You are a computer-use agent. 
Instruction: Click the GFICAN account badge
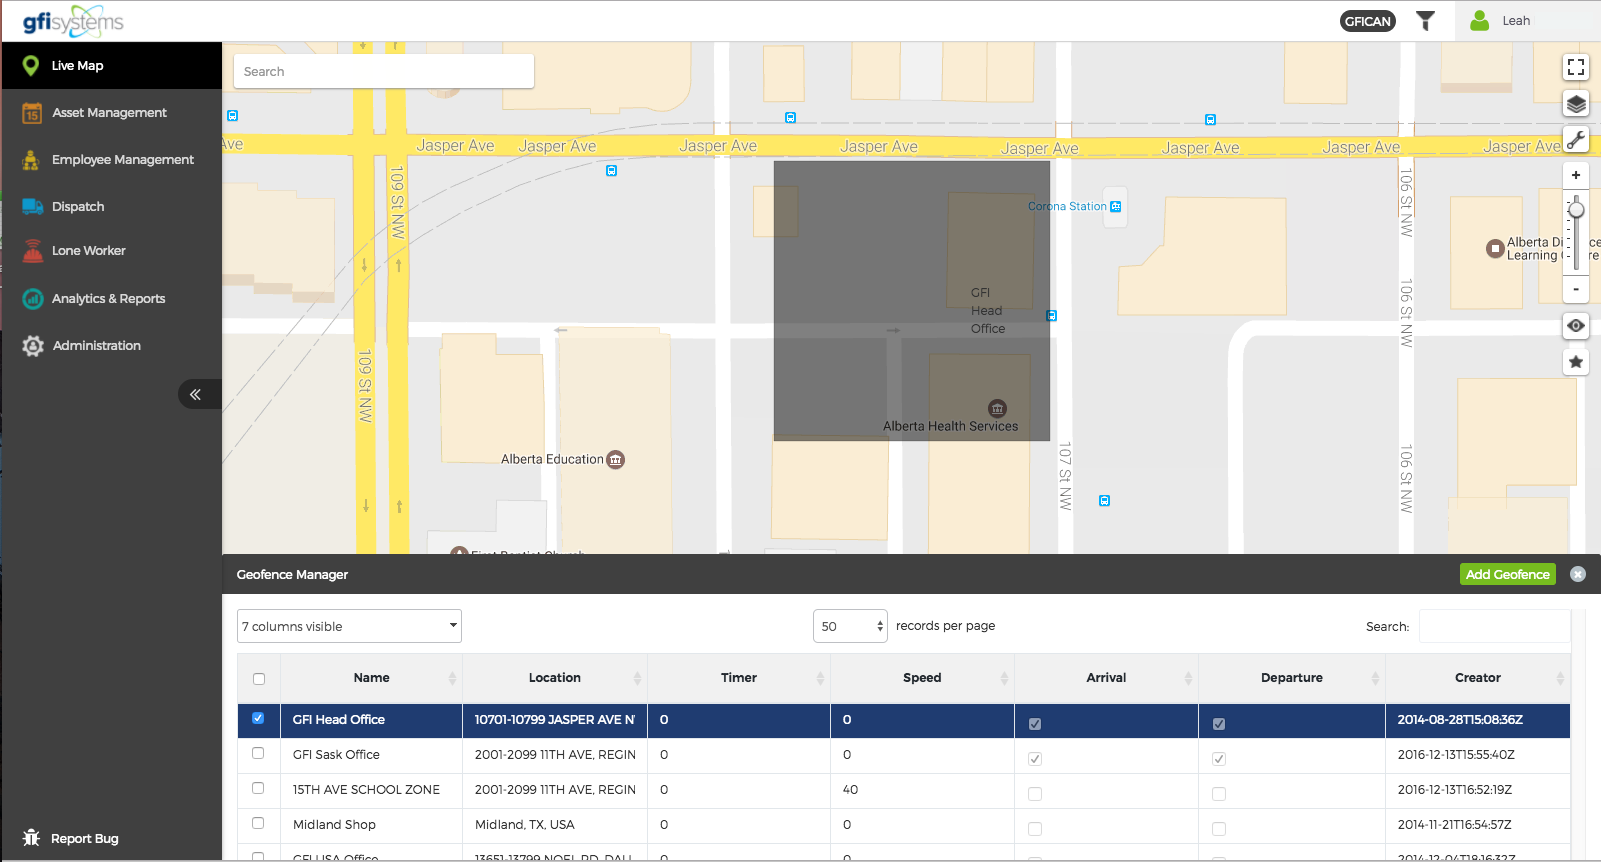pyautogui.click(x=1367, y=21)
